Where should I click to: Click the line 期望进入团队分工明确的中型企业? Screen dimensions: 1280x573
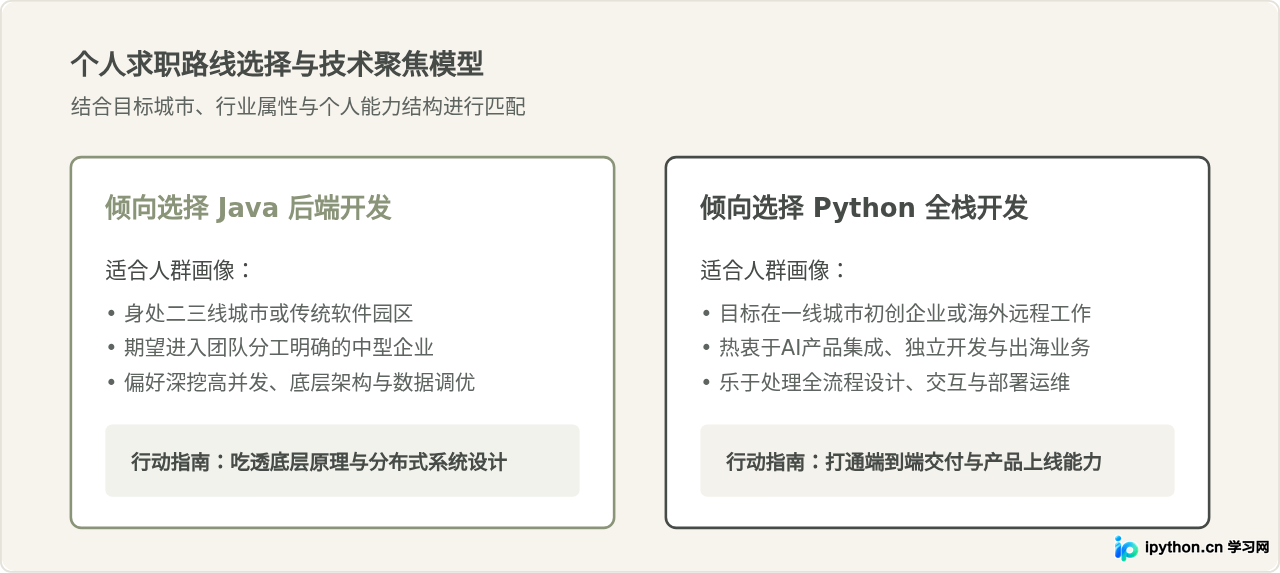coord(270,348)
